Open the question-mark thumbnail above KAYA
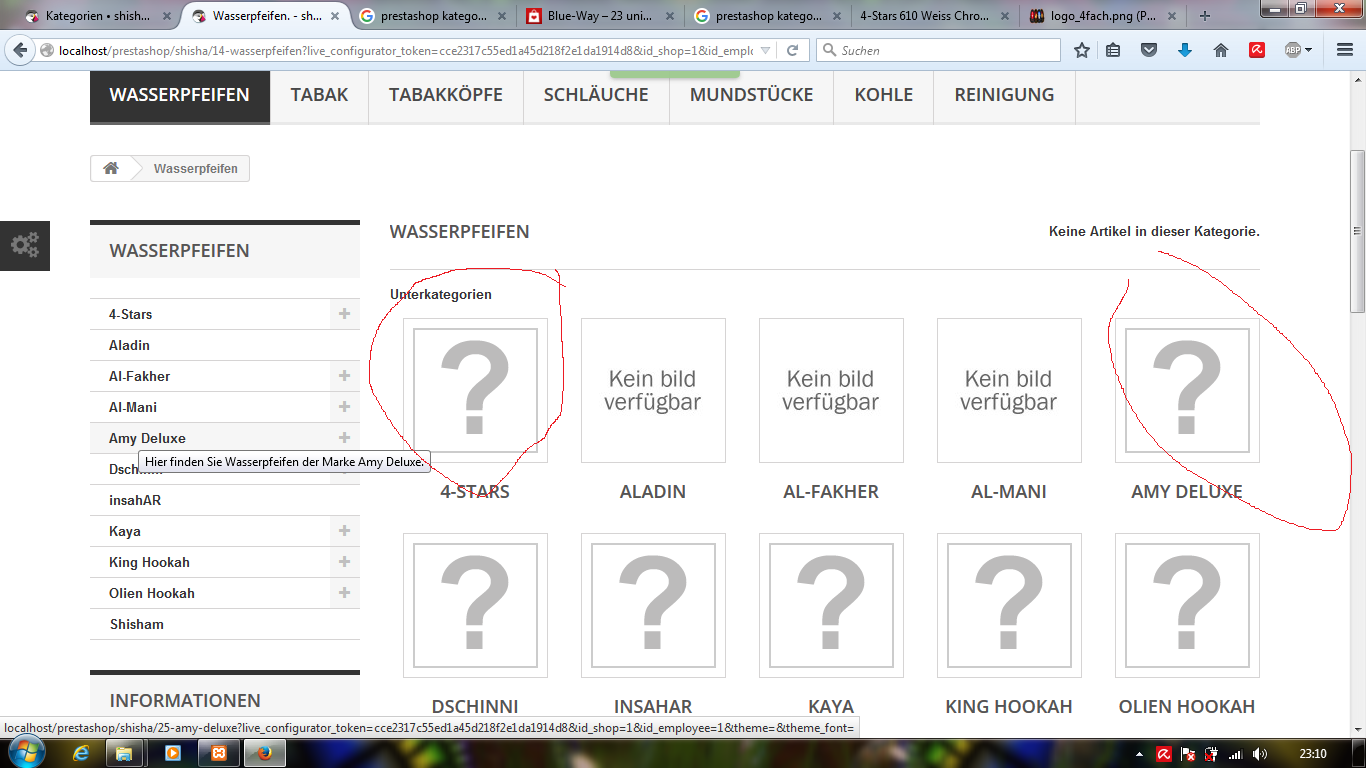This screenshot has width=1366, height=768. (831, 605)
